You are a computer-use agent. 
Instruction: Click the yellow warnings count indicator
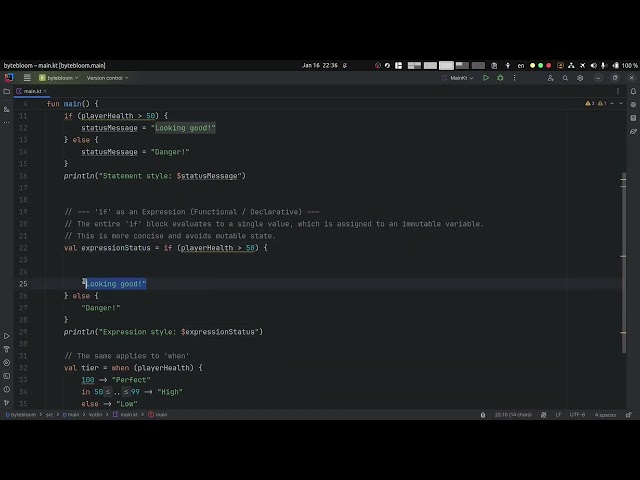tap(589, 104)
